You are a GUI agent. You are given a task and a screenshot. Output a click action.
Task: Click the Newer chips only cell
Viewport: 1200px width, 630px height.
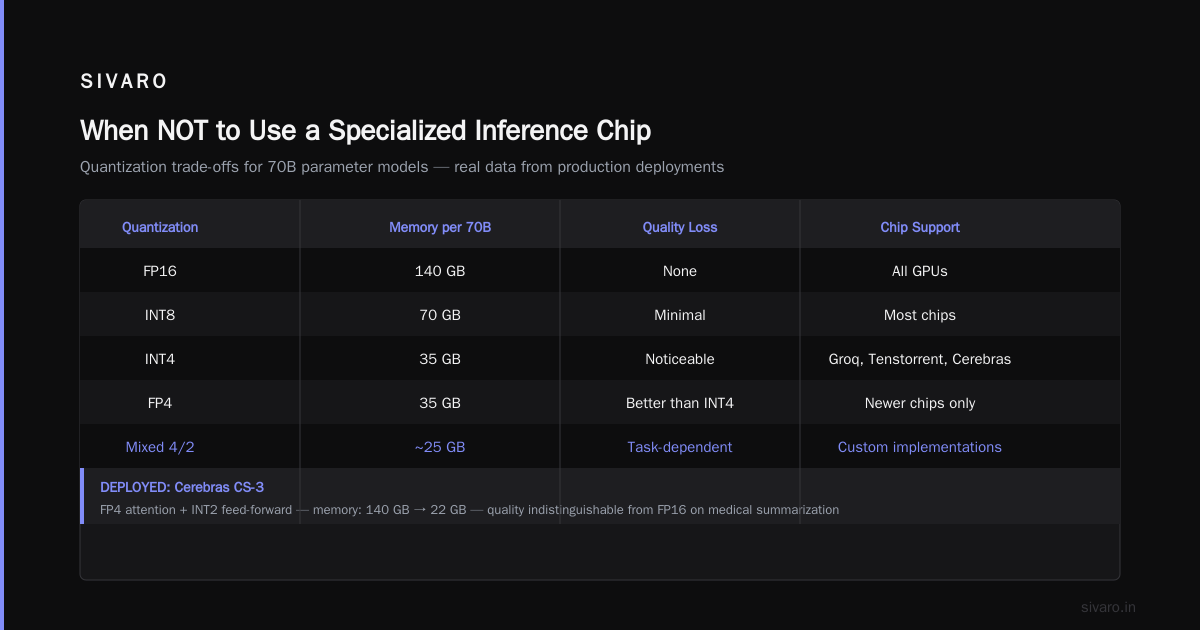[x=920, y=403]
